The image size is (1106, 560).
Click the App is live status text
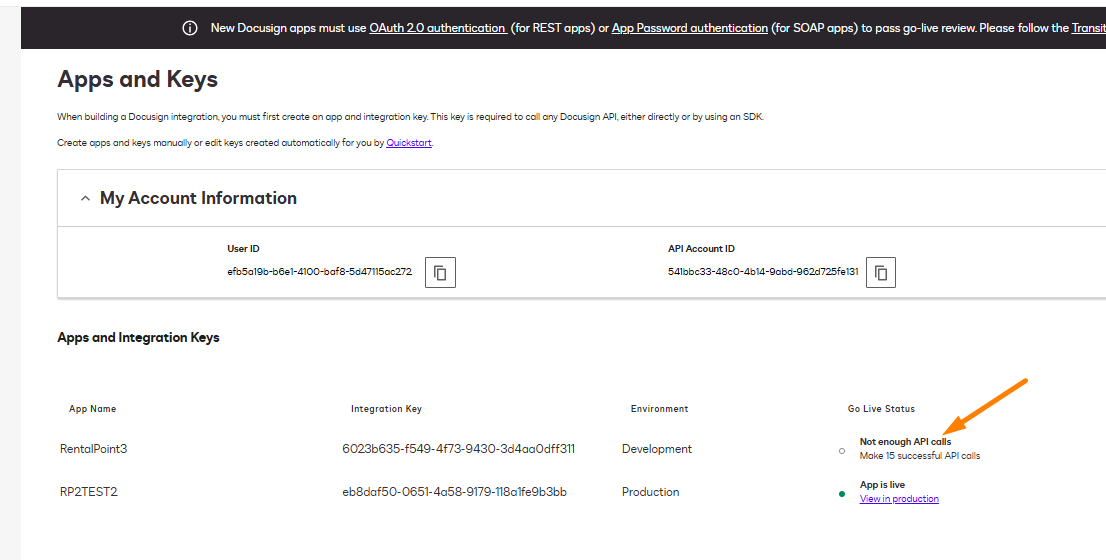pyautogui.click(x=882, y=485)
